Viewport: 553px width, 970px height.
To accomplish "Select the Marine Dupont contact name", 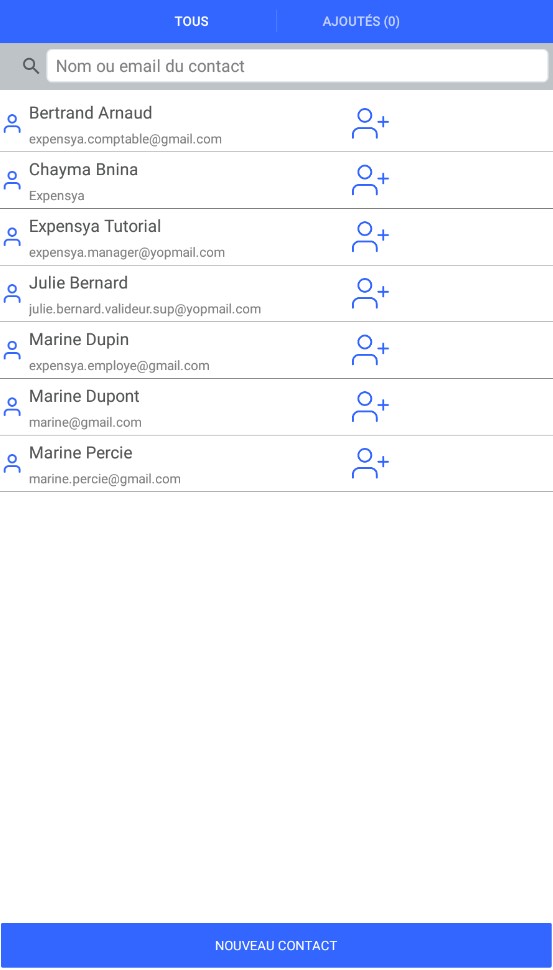I will point(84,397).
